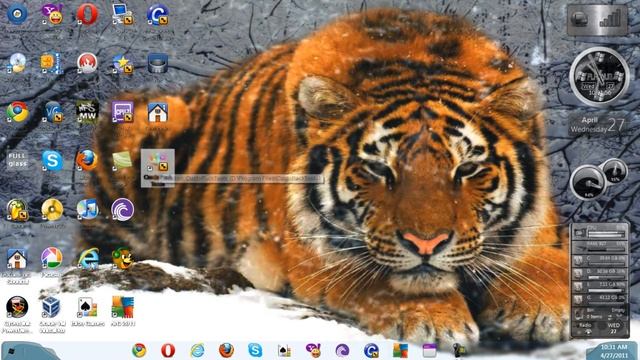Launch Opera from the desktop shortcut
The height and width of the screenshot is (360, 640).
87,14
